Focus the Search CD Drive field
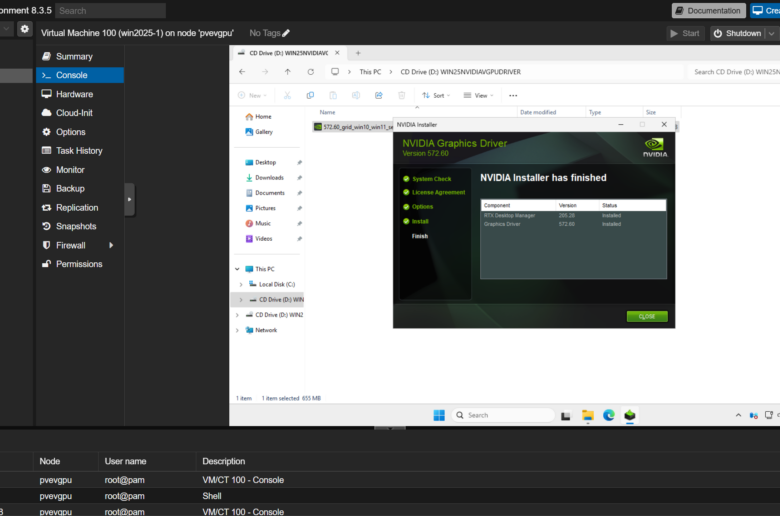Screen dimensions: 780x516 pos(733,72)
